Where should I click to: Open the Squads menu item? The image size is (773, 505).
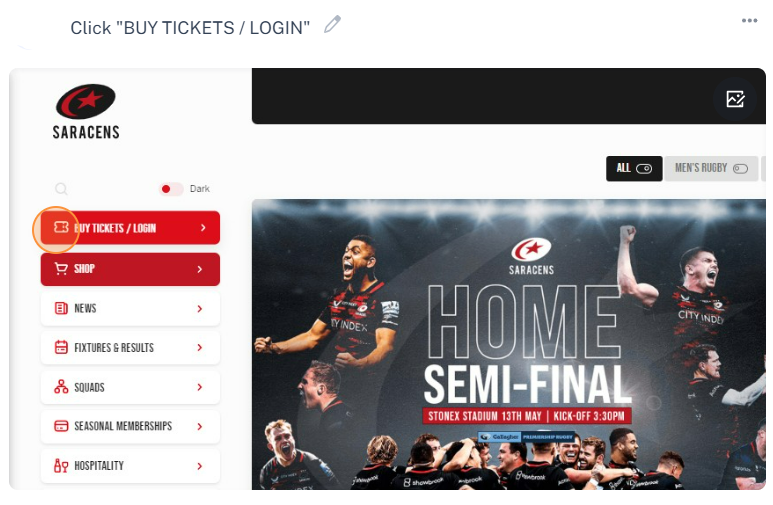[x=130, y=387]
